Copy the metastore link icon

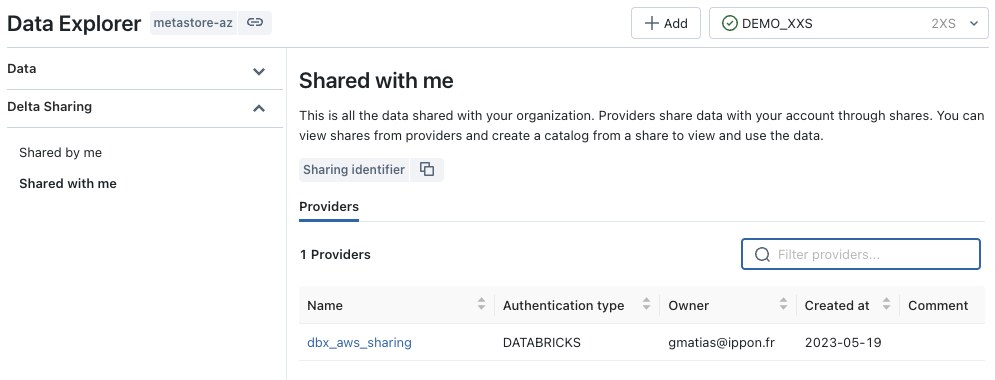[254, 23]
